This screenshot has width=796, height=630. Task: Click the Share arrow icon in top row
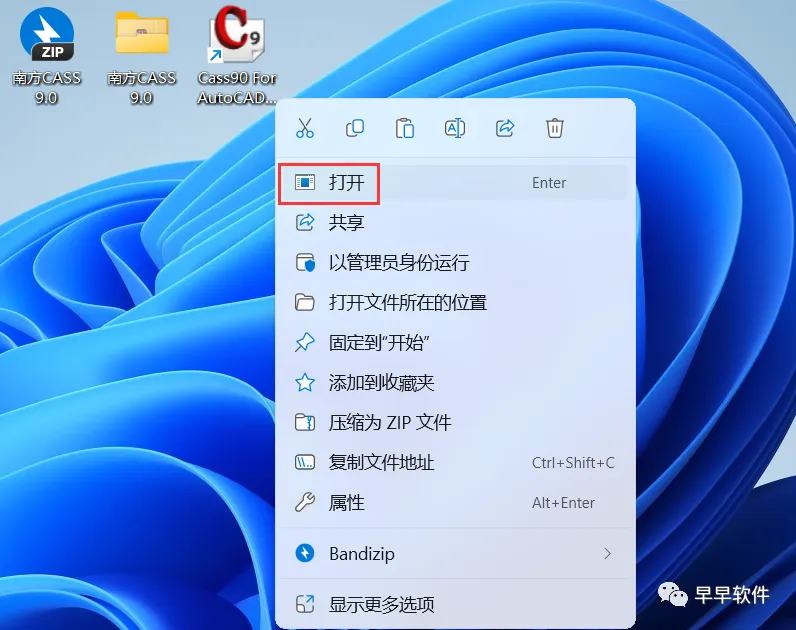click(505, 128)
